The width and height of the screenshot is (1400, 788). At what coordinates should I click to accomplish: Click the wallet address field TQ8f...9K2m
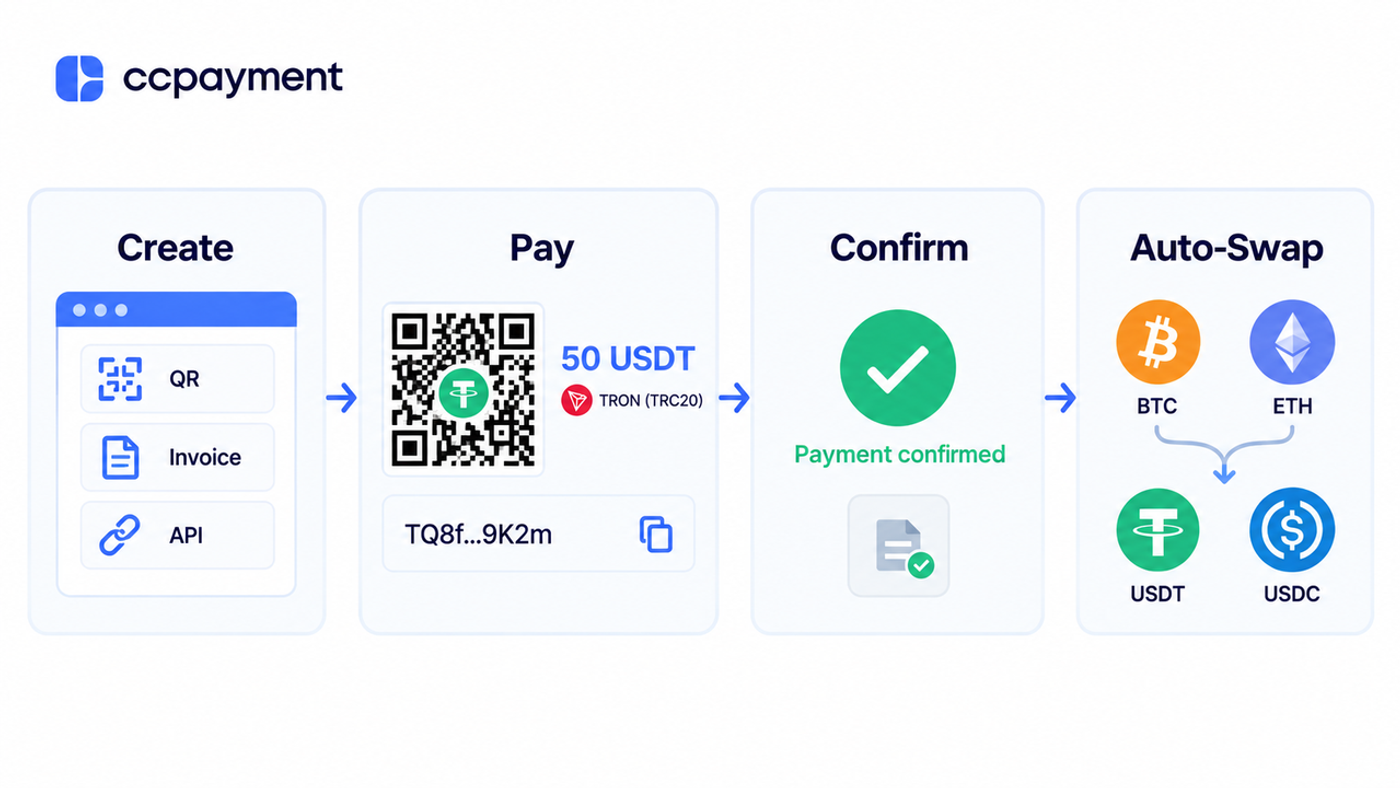click(538, 534)
